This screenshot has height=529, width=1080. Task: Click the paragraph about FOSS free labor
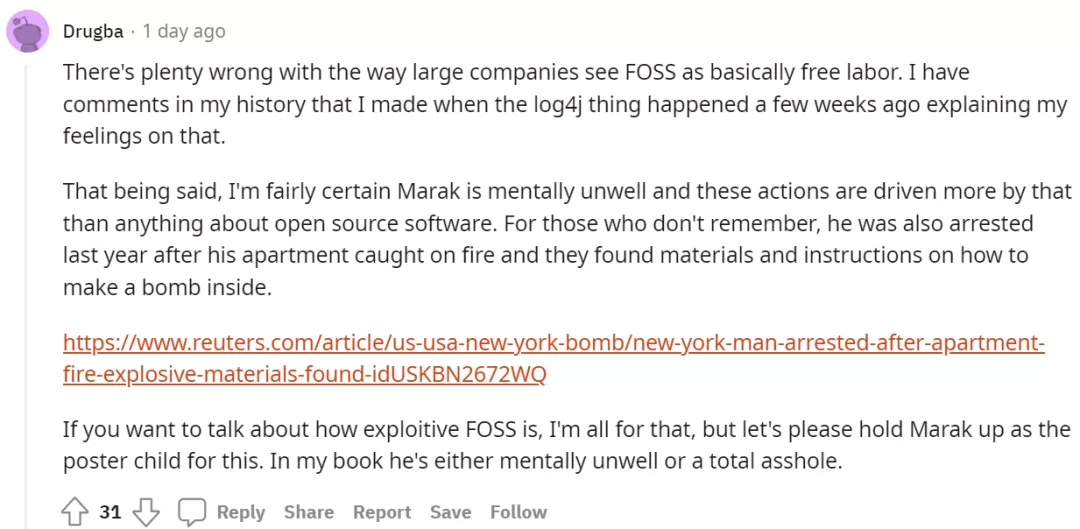coord(565,104)
